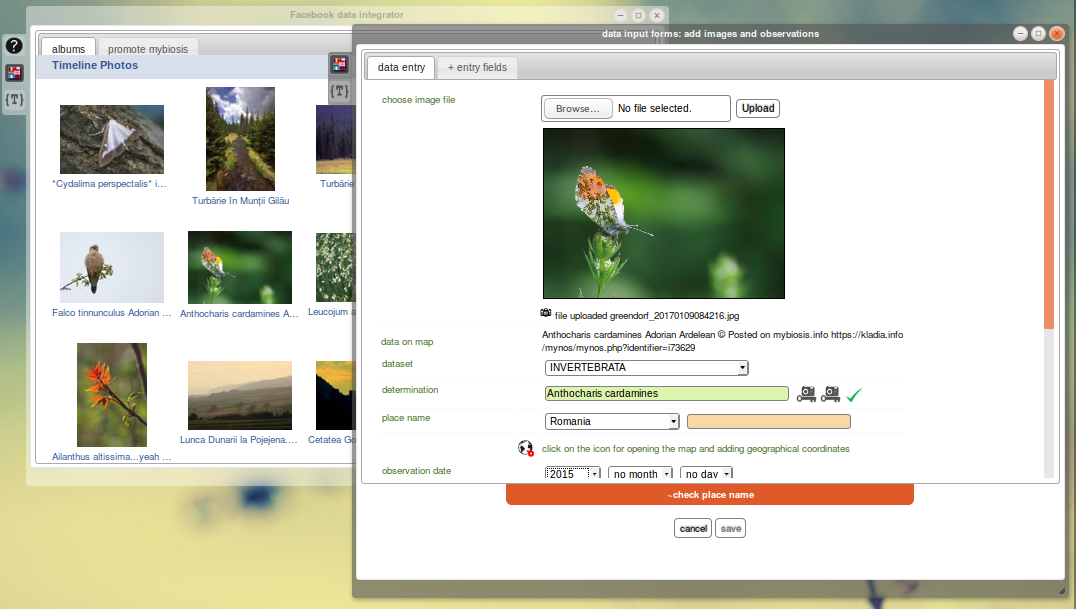Screen dimensions: 1076x609
Task: Open the 2015 year dropdown
Action: pyautogui.click(x=573, y=474)
